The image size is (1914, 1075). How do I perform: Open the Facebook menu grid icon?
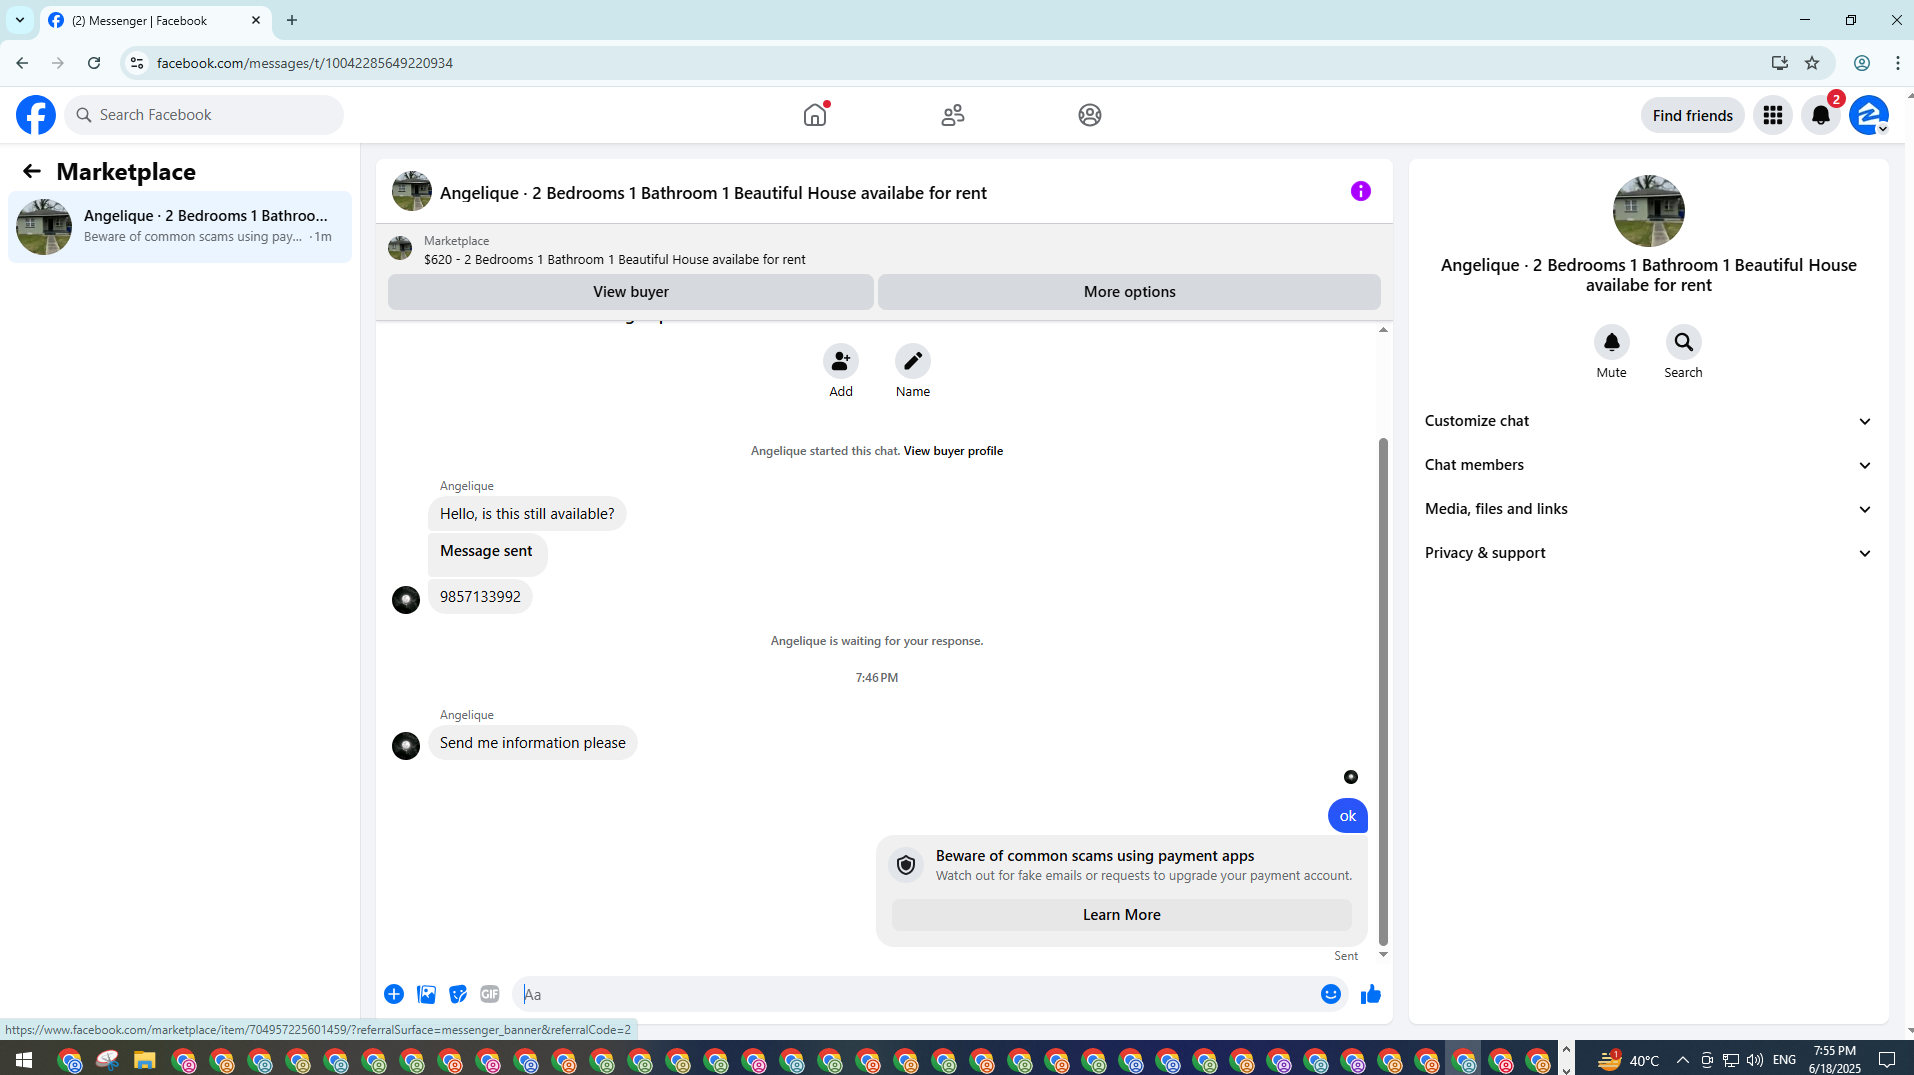1773,115
